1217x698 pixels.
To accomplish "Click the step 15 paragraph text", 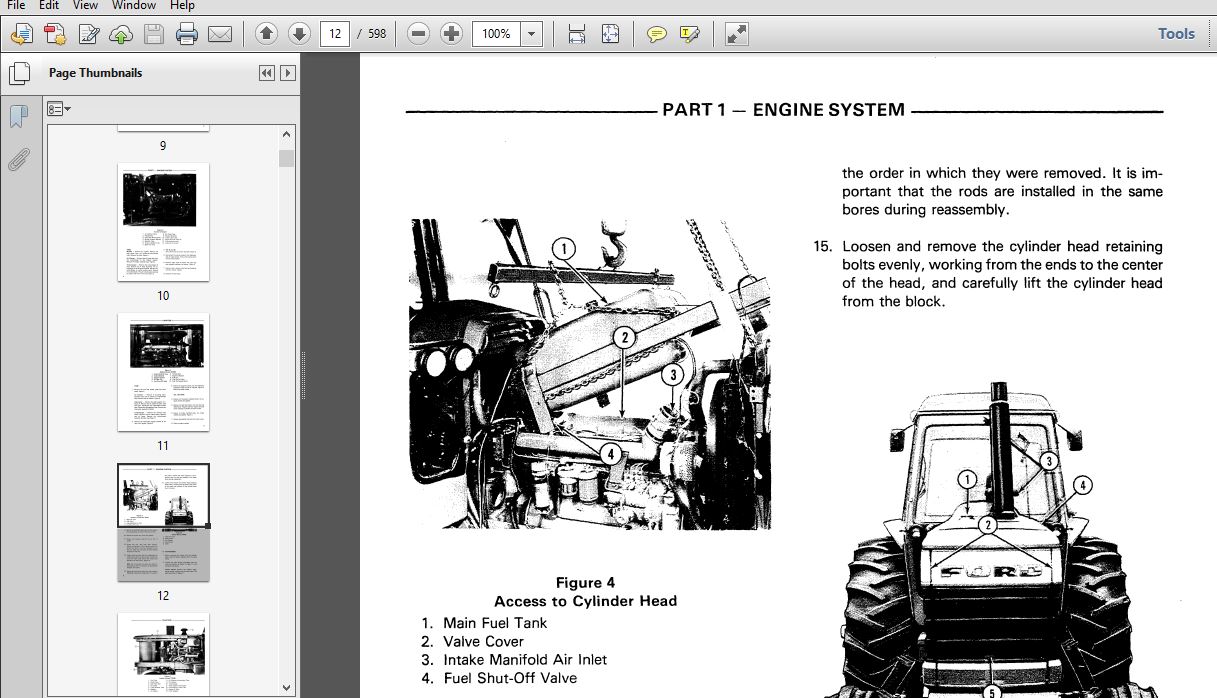I will (1002, 274).
